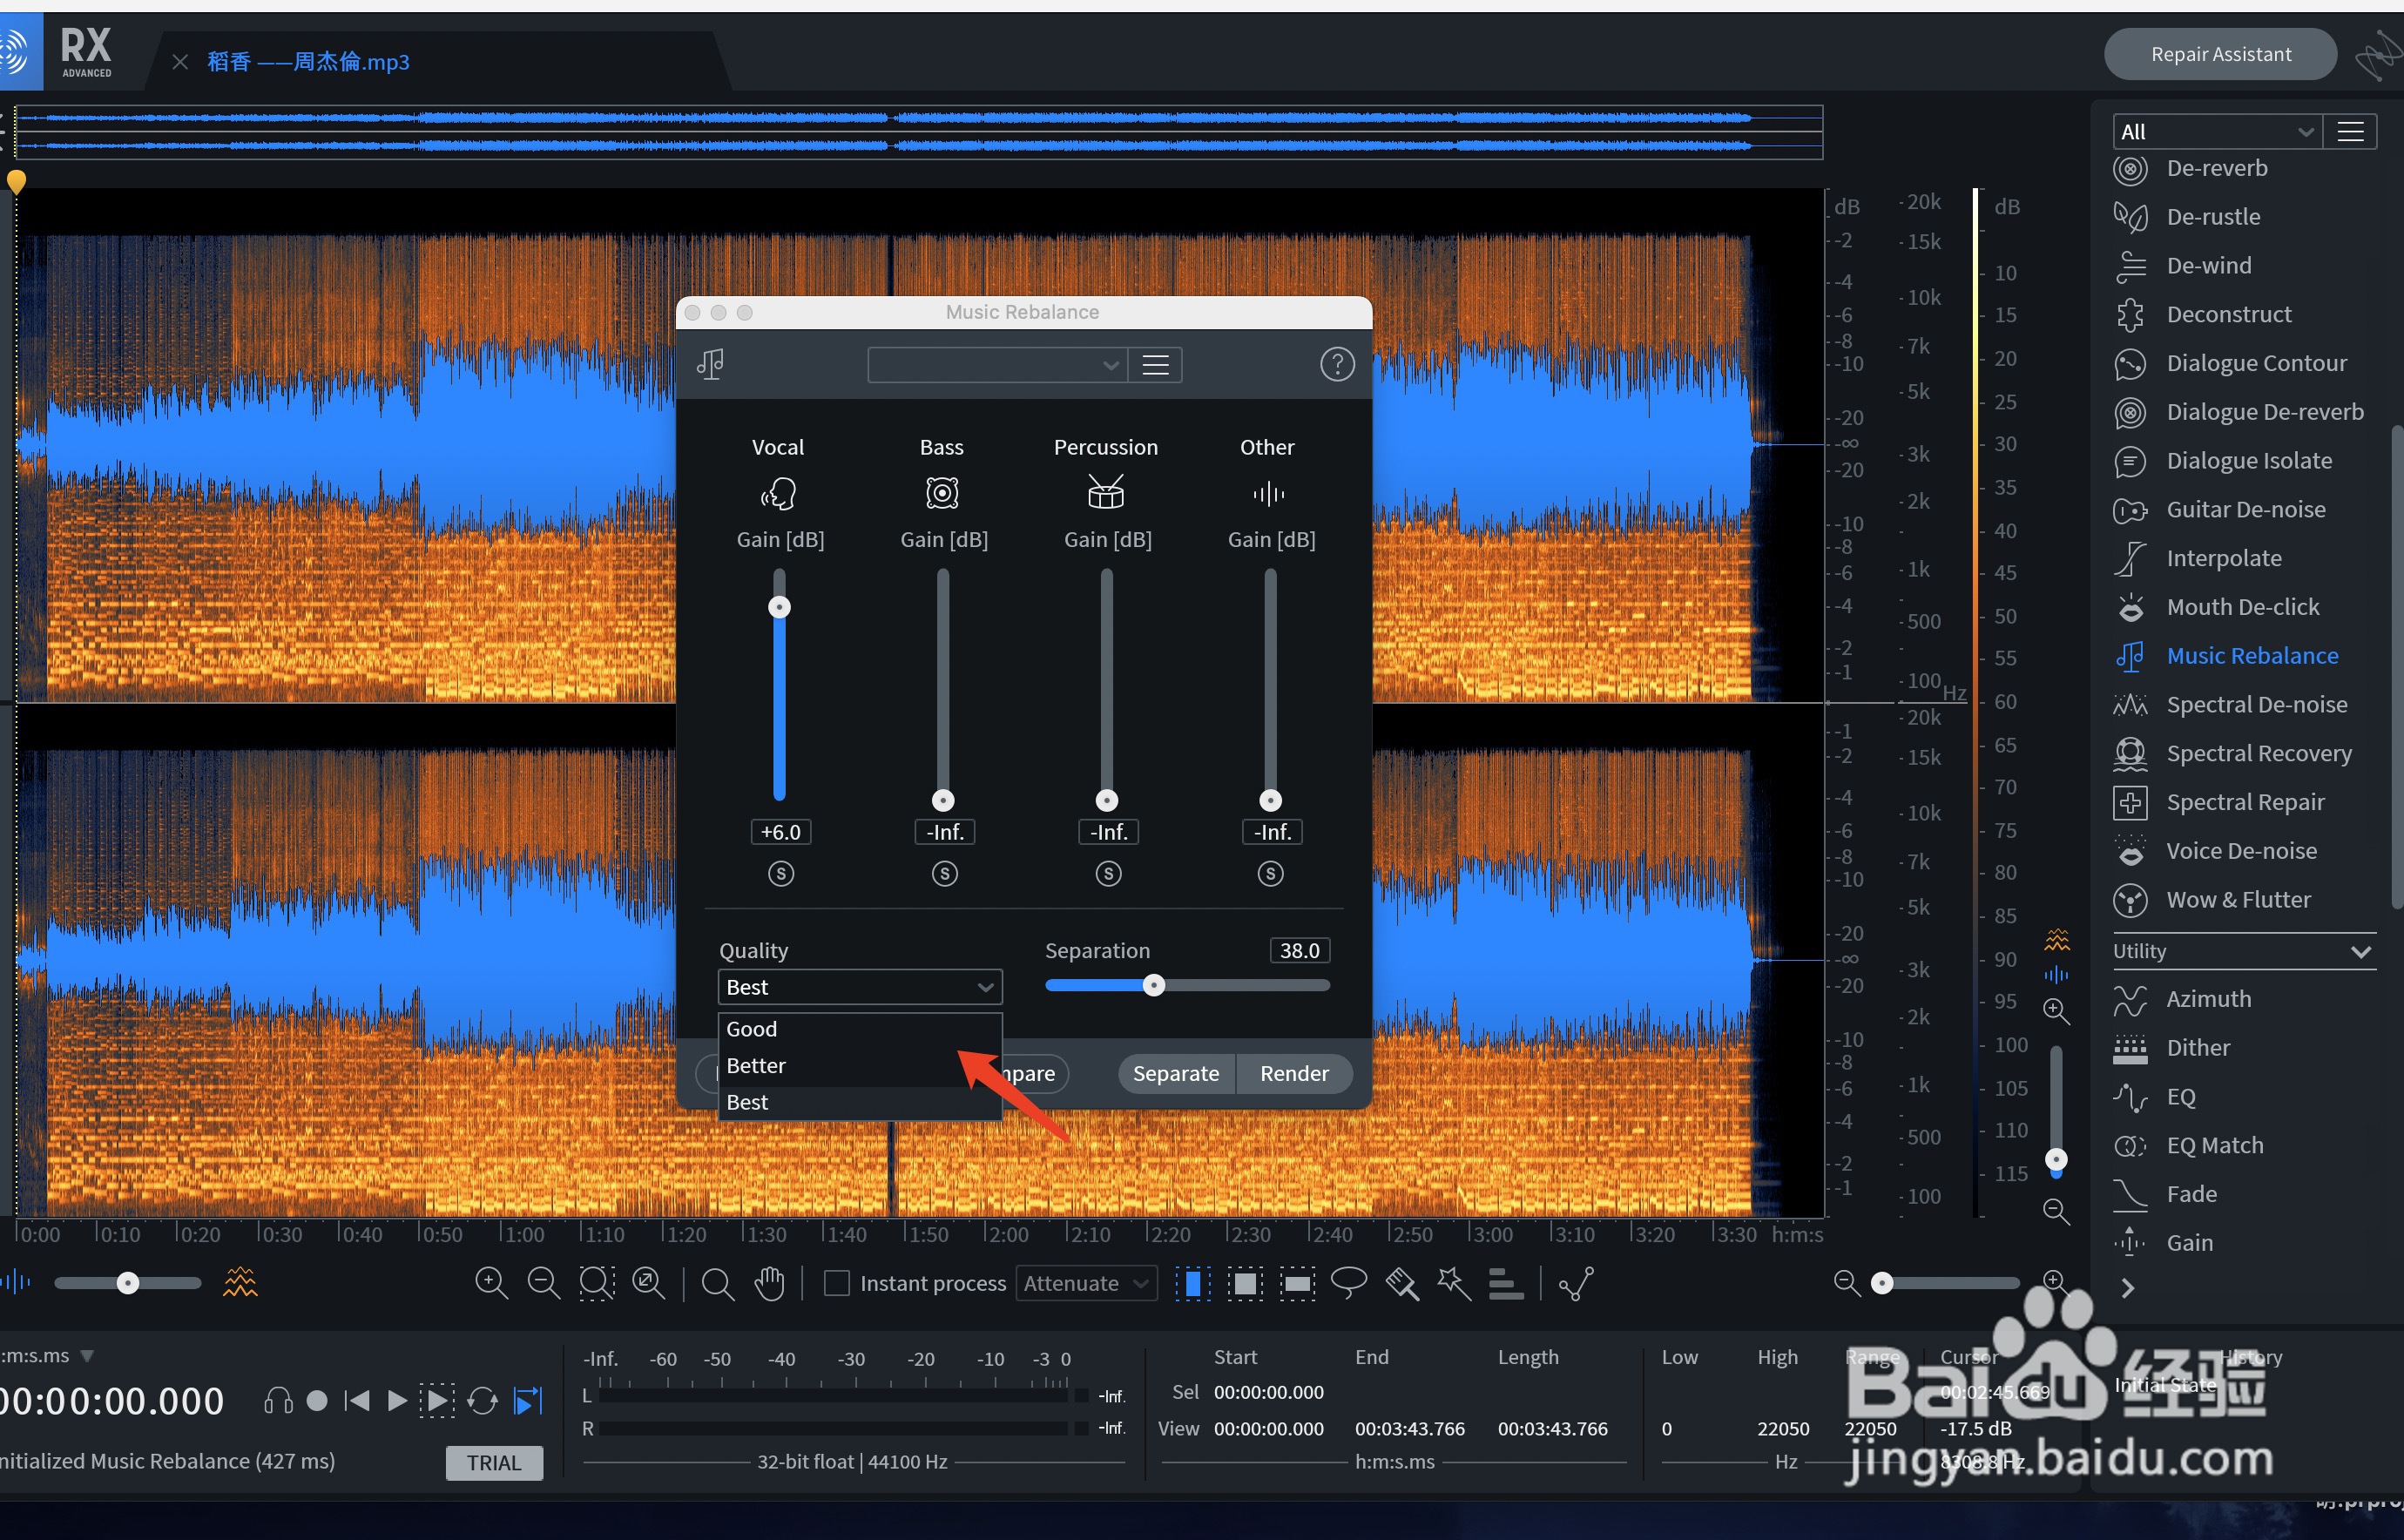Select the Brush selection tool
The image size is (2404, 1540).
point(1402,1283)
